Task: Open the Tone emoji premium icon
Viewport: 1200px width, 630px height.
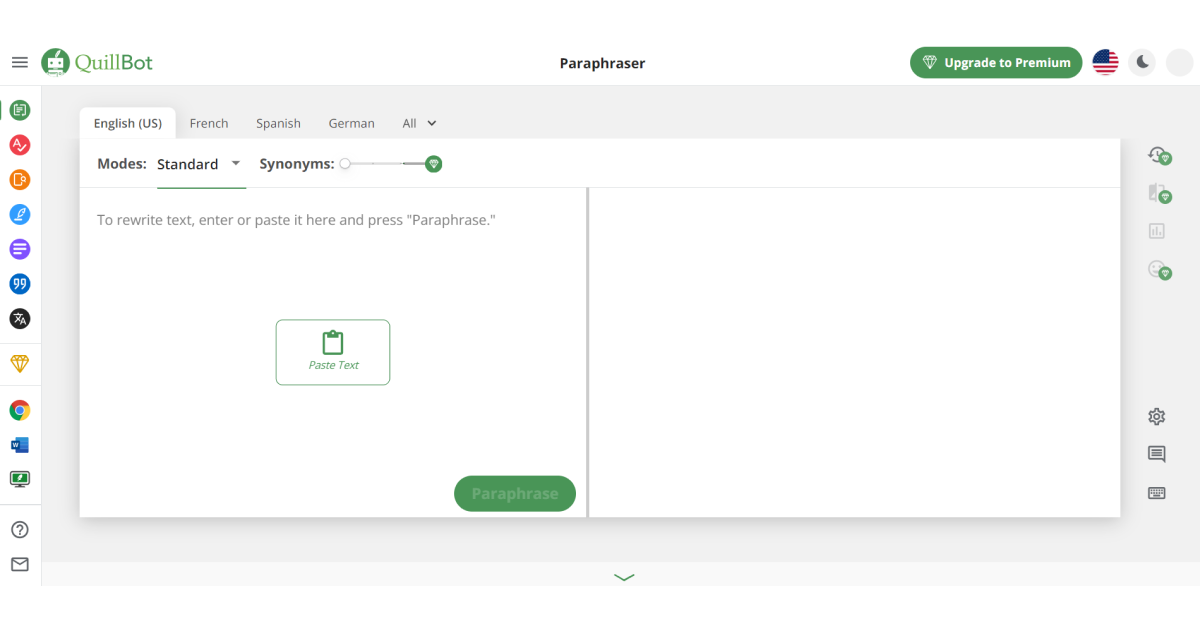Action: tap(1158, 269)
